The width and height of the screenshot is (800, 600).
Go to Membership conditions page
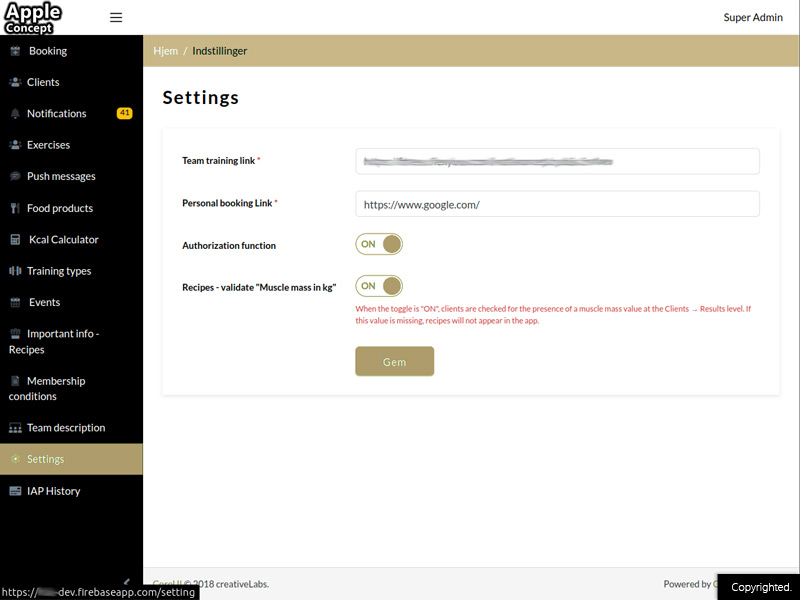tap(55, 388)
